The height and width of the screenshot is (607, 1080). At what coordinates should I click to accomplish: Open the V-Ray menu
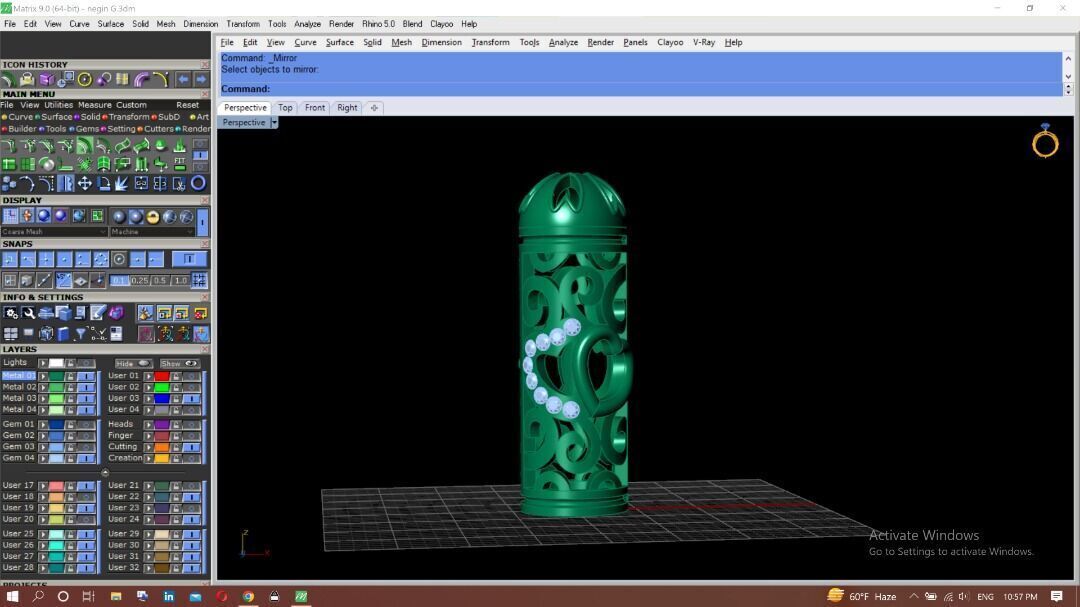tap(703, 42)
